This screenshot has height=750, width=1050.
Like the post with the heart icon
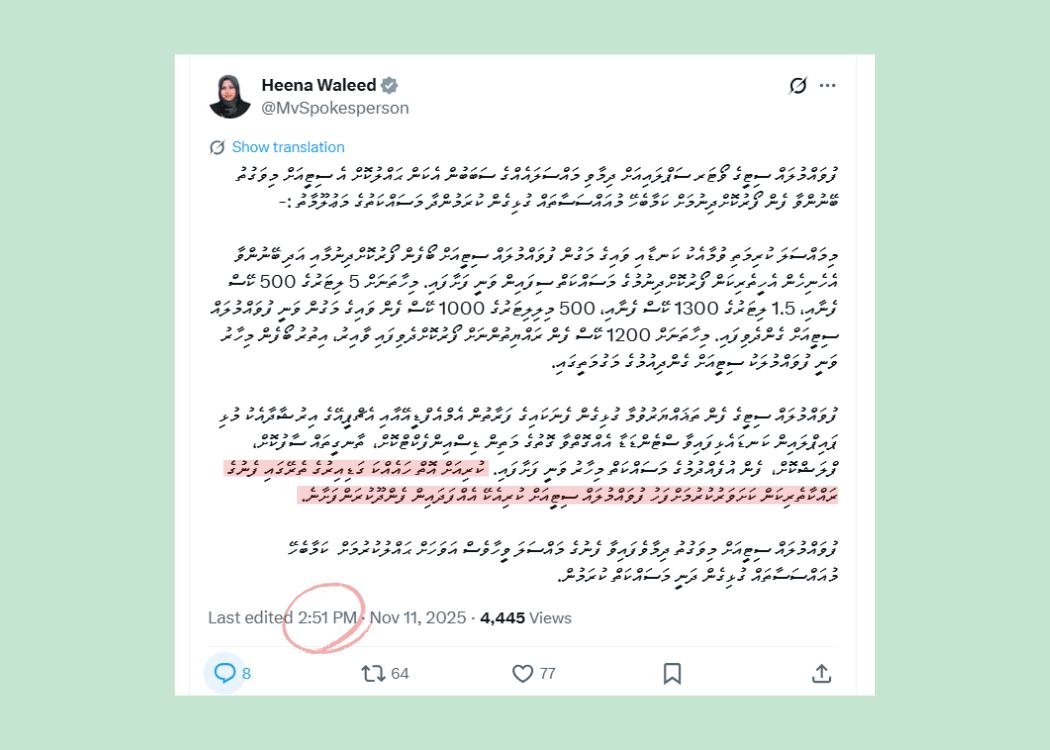522,673
